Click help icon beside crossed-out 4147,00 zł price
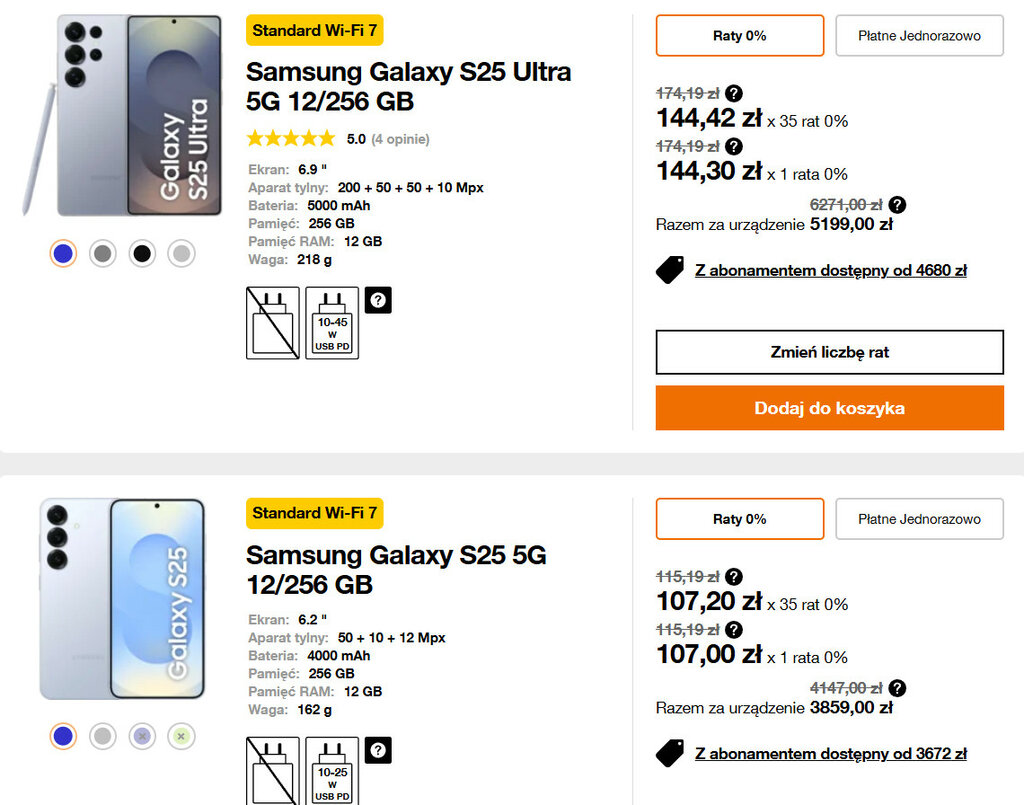Image resolution: width=1024 pixels, height=805 pixels. [x=897, y=688]
